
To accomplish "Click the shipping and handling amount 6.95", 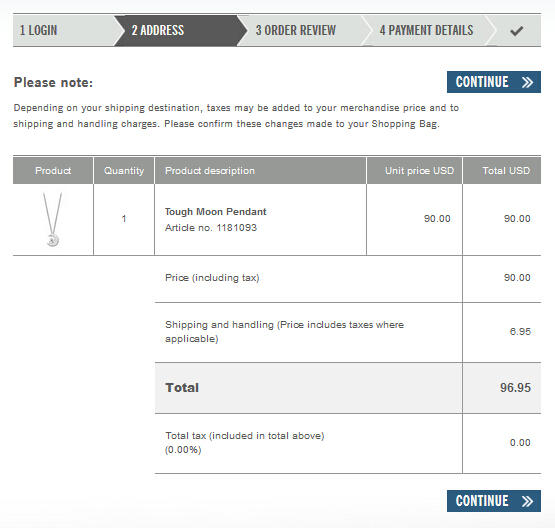I will 520,332.
